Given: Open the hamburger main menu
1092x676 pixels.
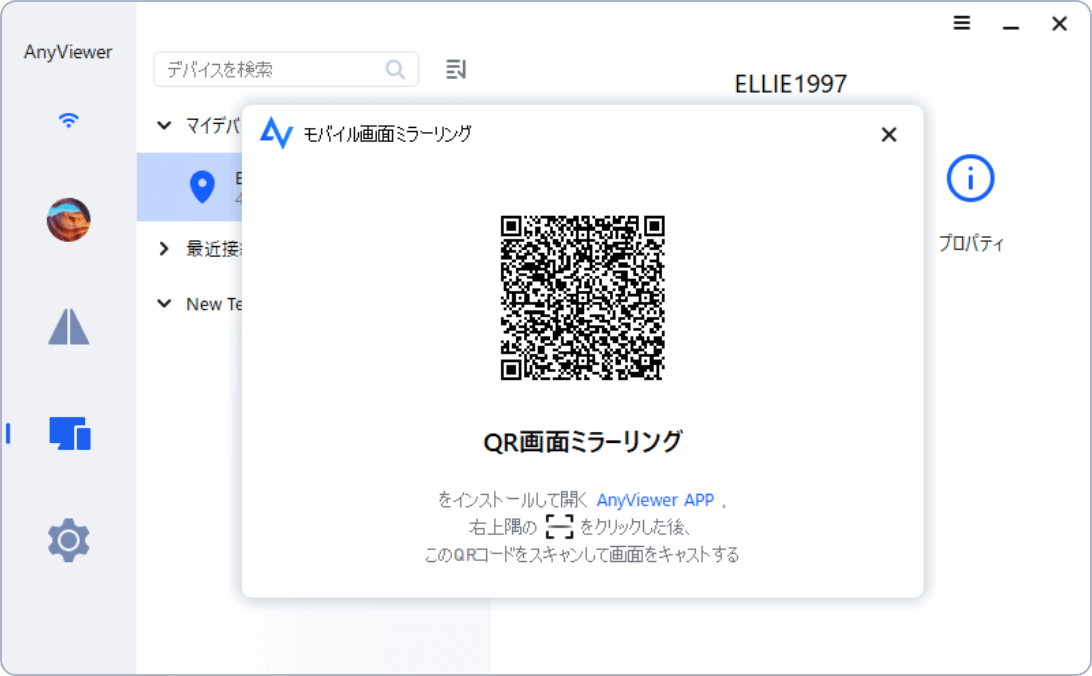Looking at the screenshot, I should tap(962, 23).
